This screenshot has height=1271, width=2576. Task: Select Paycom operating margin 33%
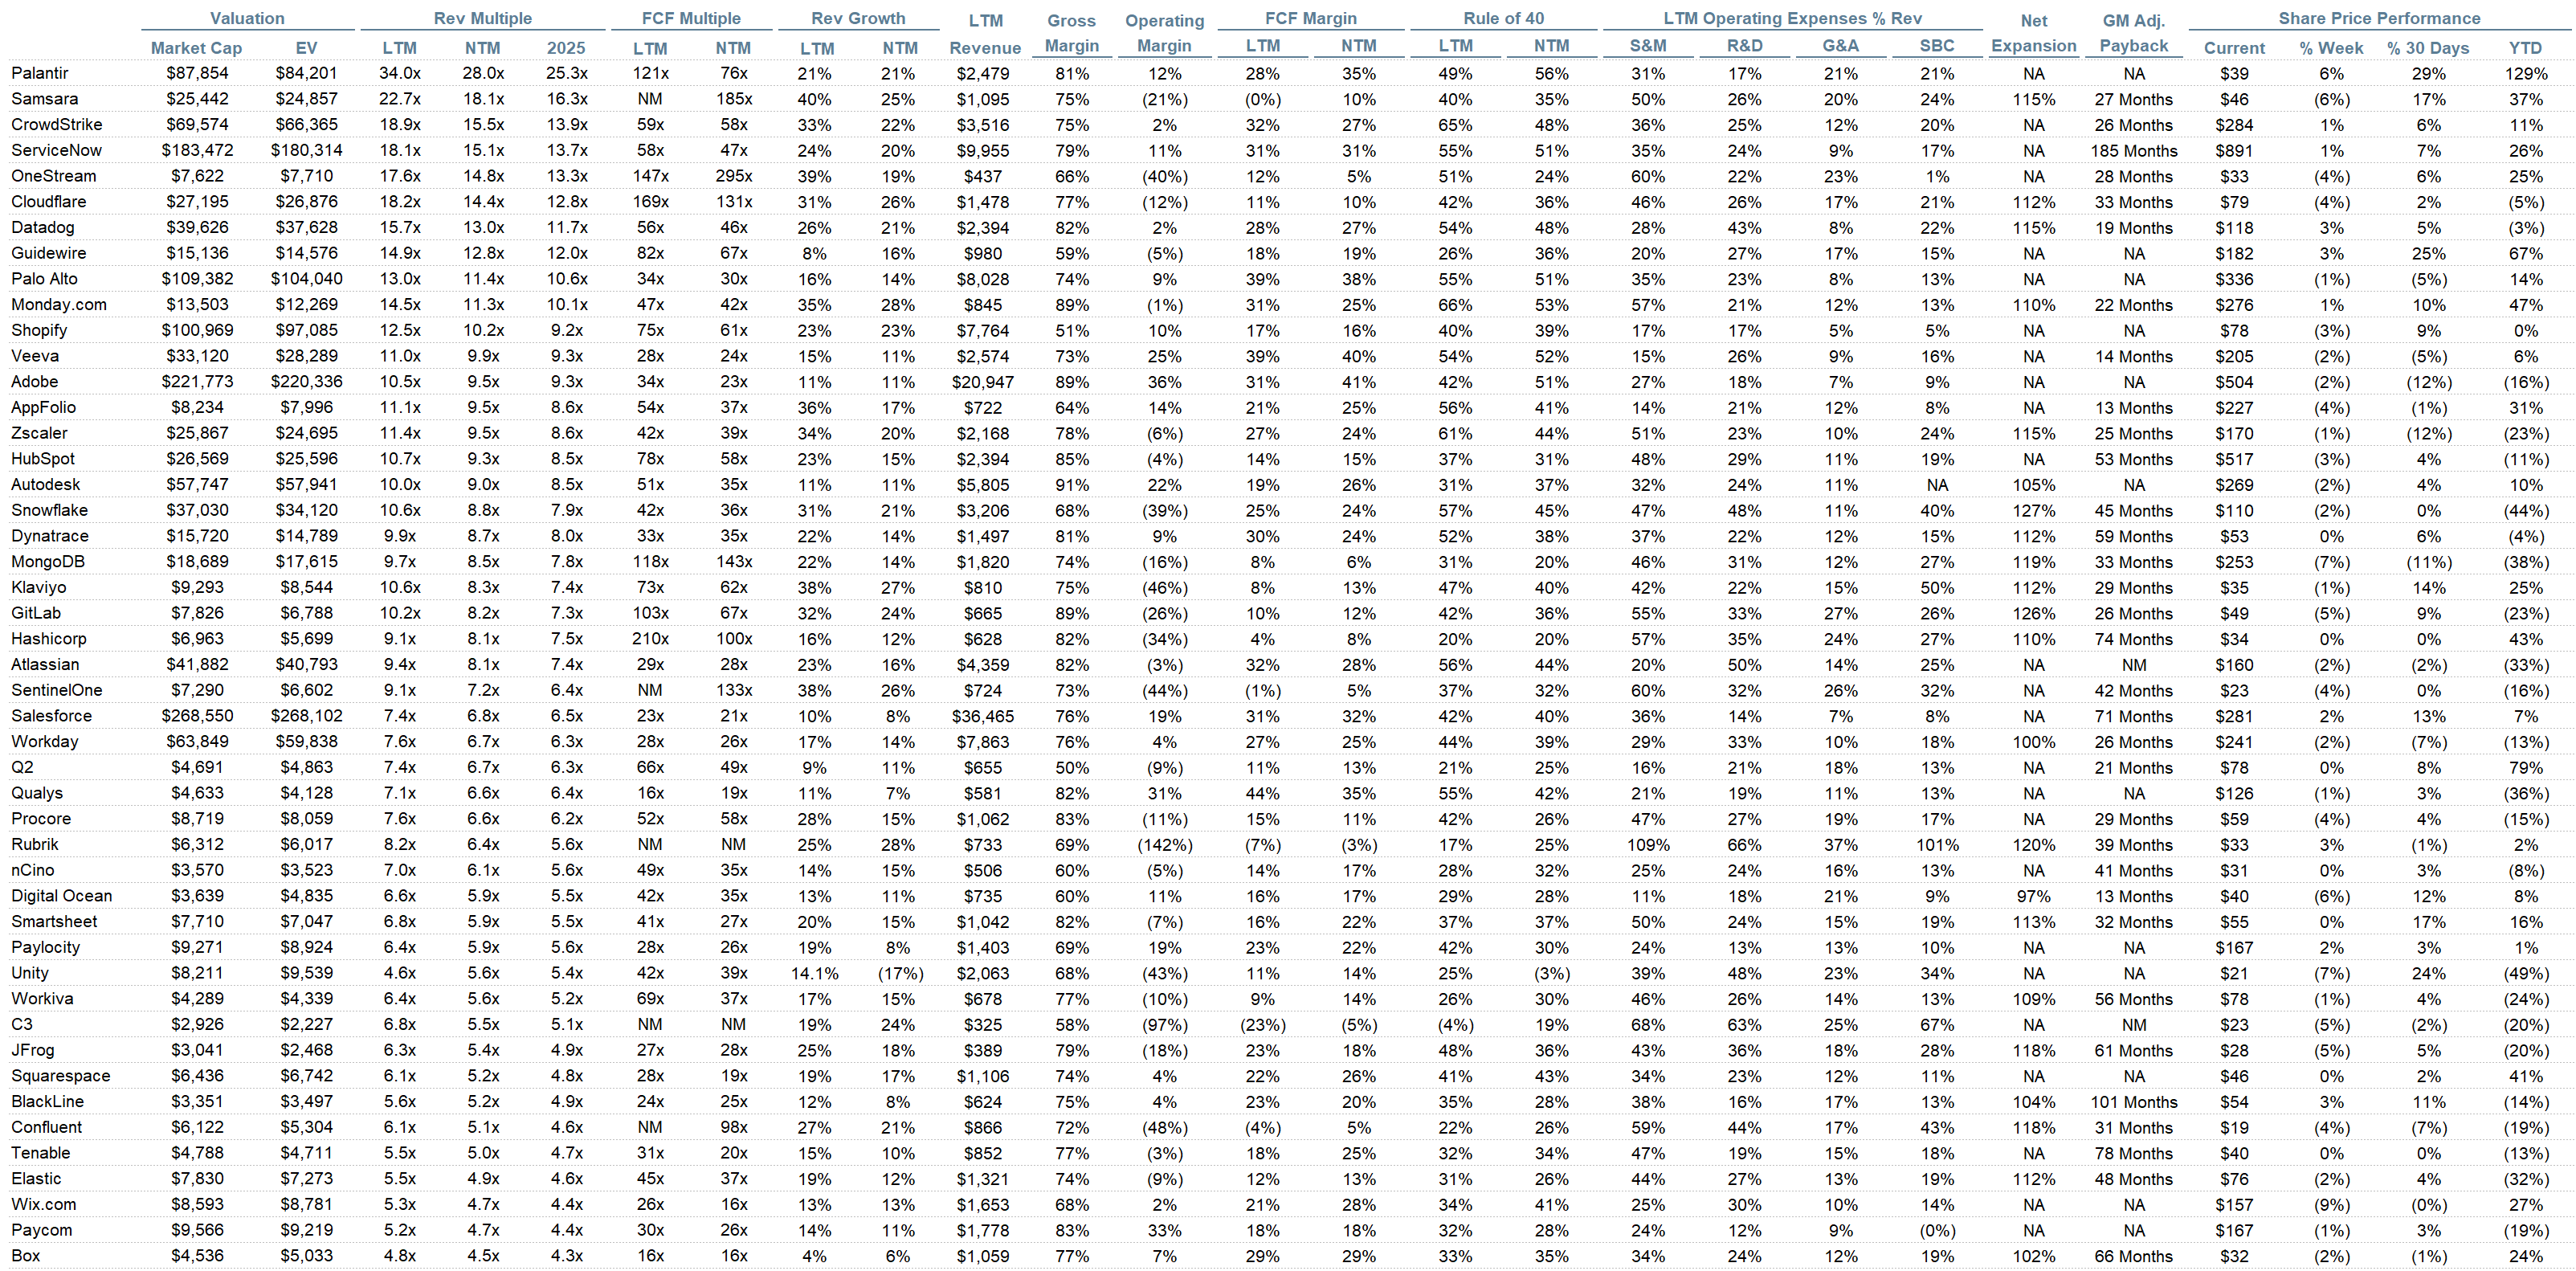tap(1164, 1230)
